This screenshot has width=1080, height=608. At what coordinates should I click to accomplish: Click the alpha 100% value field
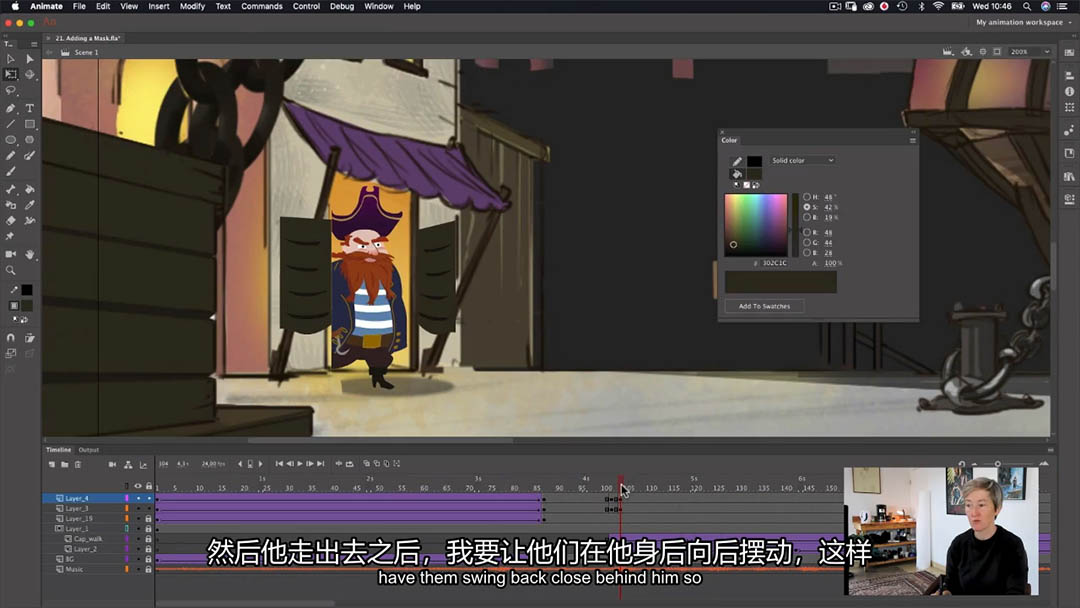831,263
